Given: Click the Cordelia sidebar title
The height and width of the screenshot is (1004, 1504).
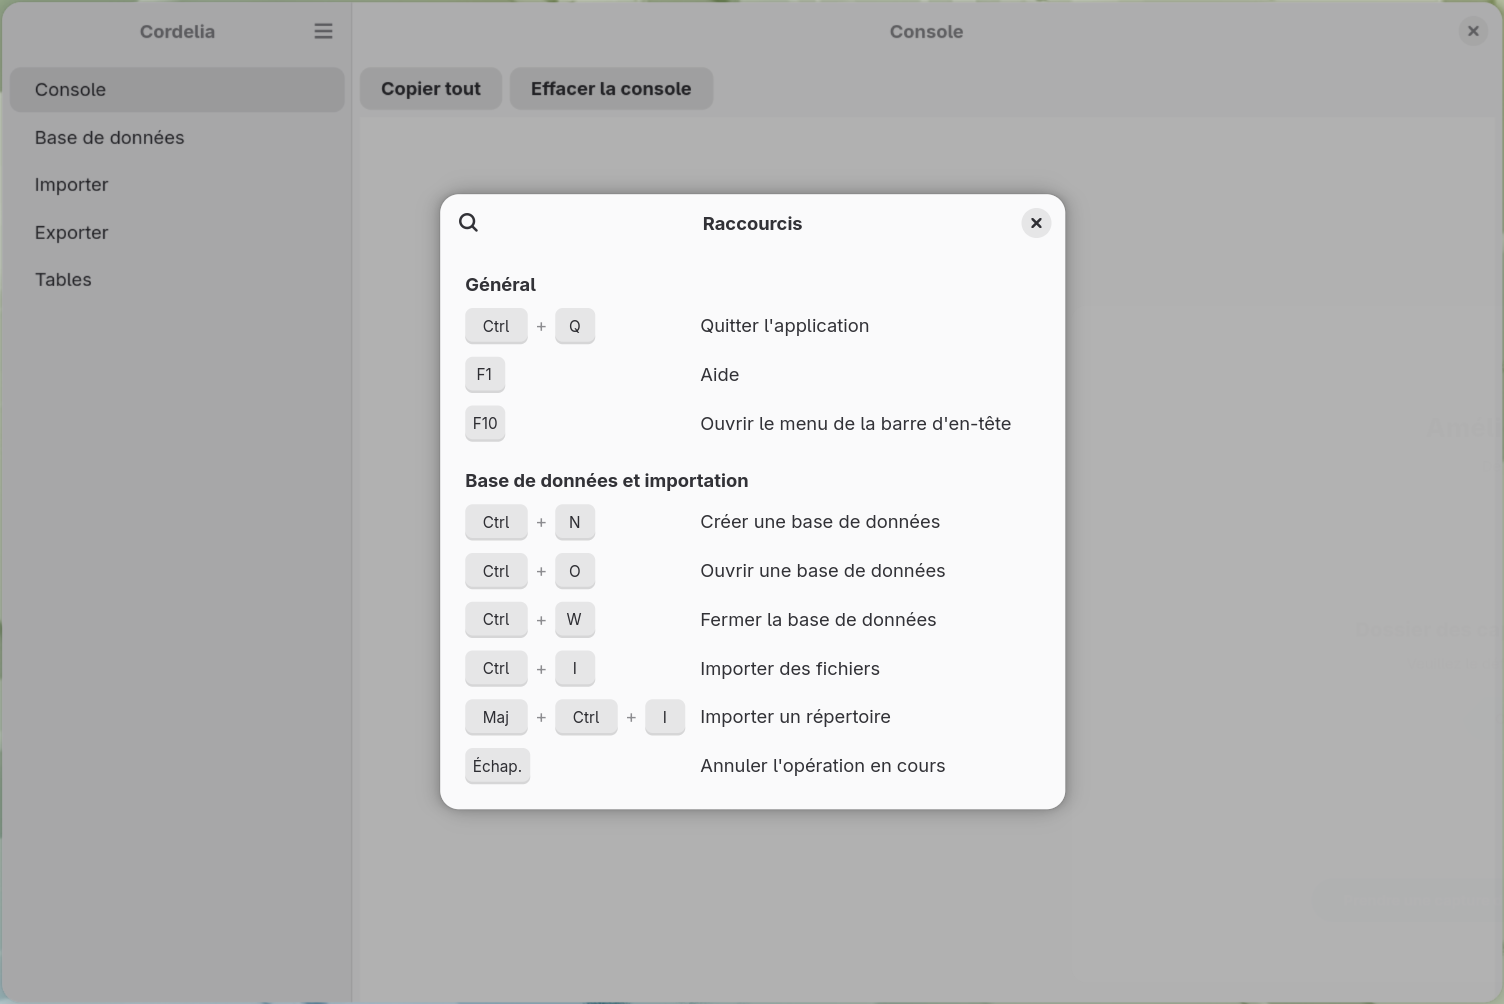Looking at the screenshot, I should (x=177, y=32).
